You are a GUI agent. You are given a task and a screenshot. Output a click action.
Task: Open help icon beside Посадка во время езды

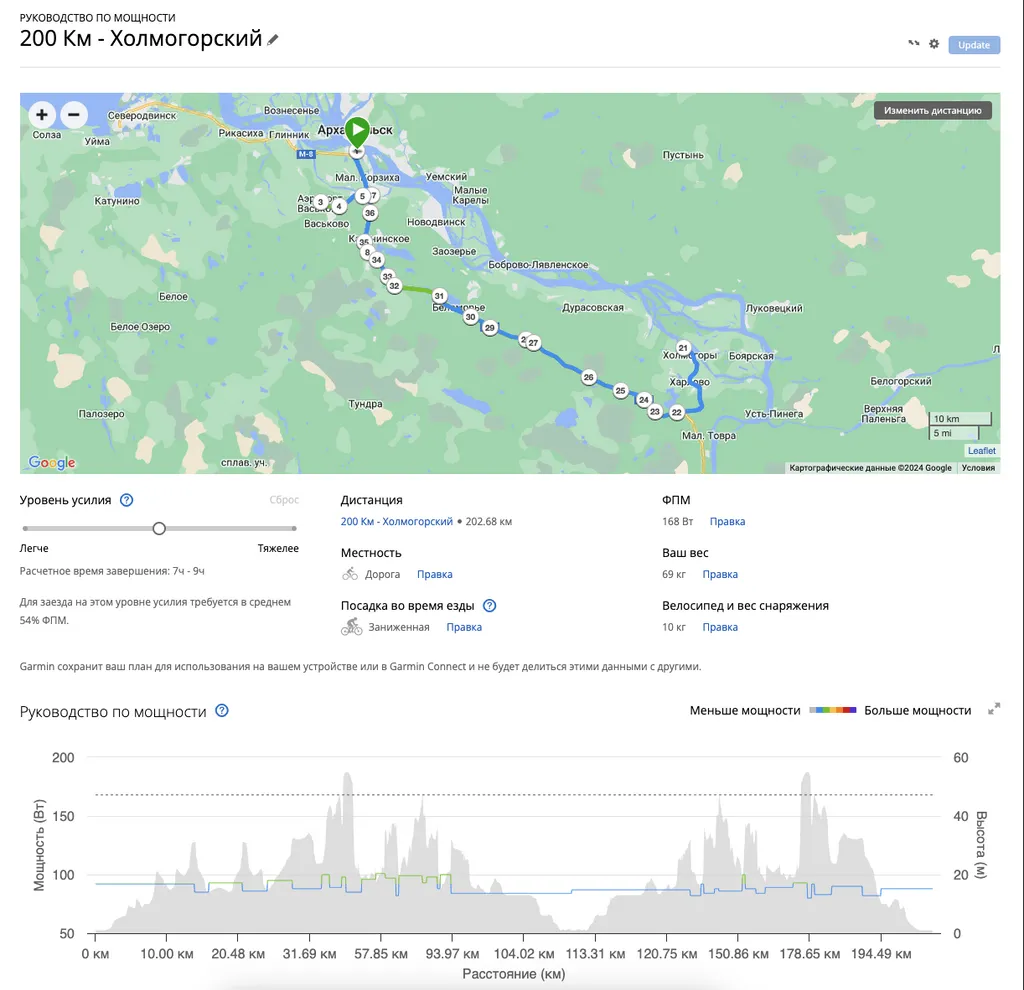point(489,605)
